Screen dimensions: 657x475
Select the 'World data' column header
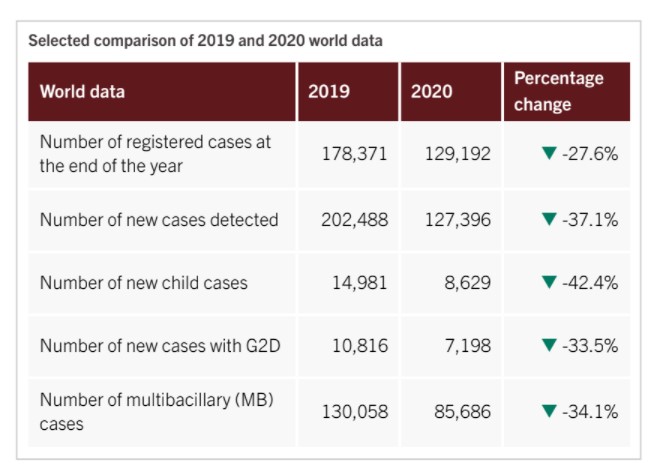pyautogui.click(x=82, y=92)
